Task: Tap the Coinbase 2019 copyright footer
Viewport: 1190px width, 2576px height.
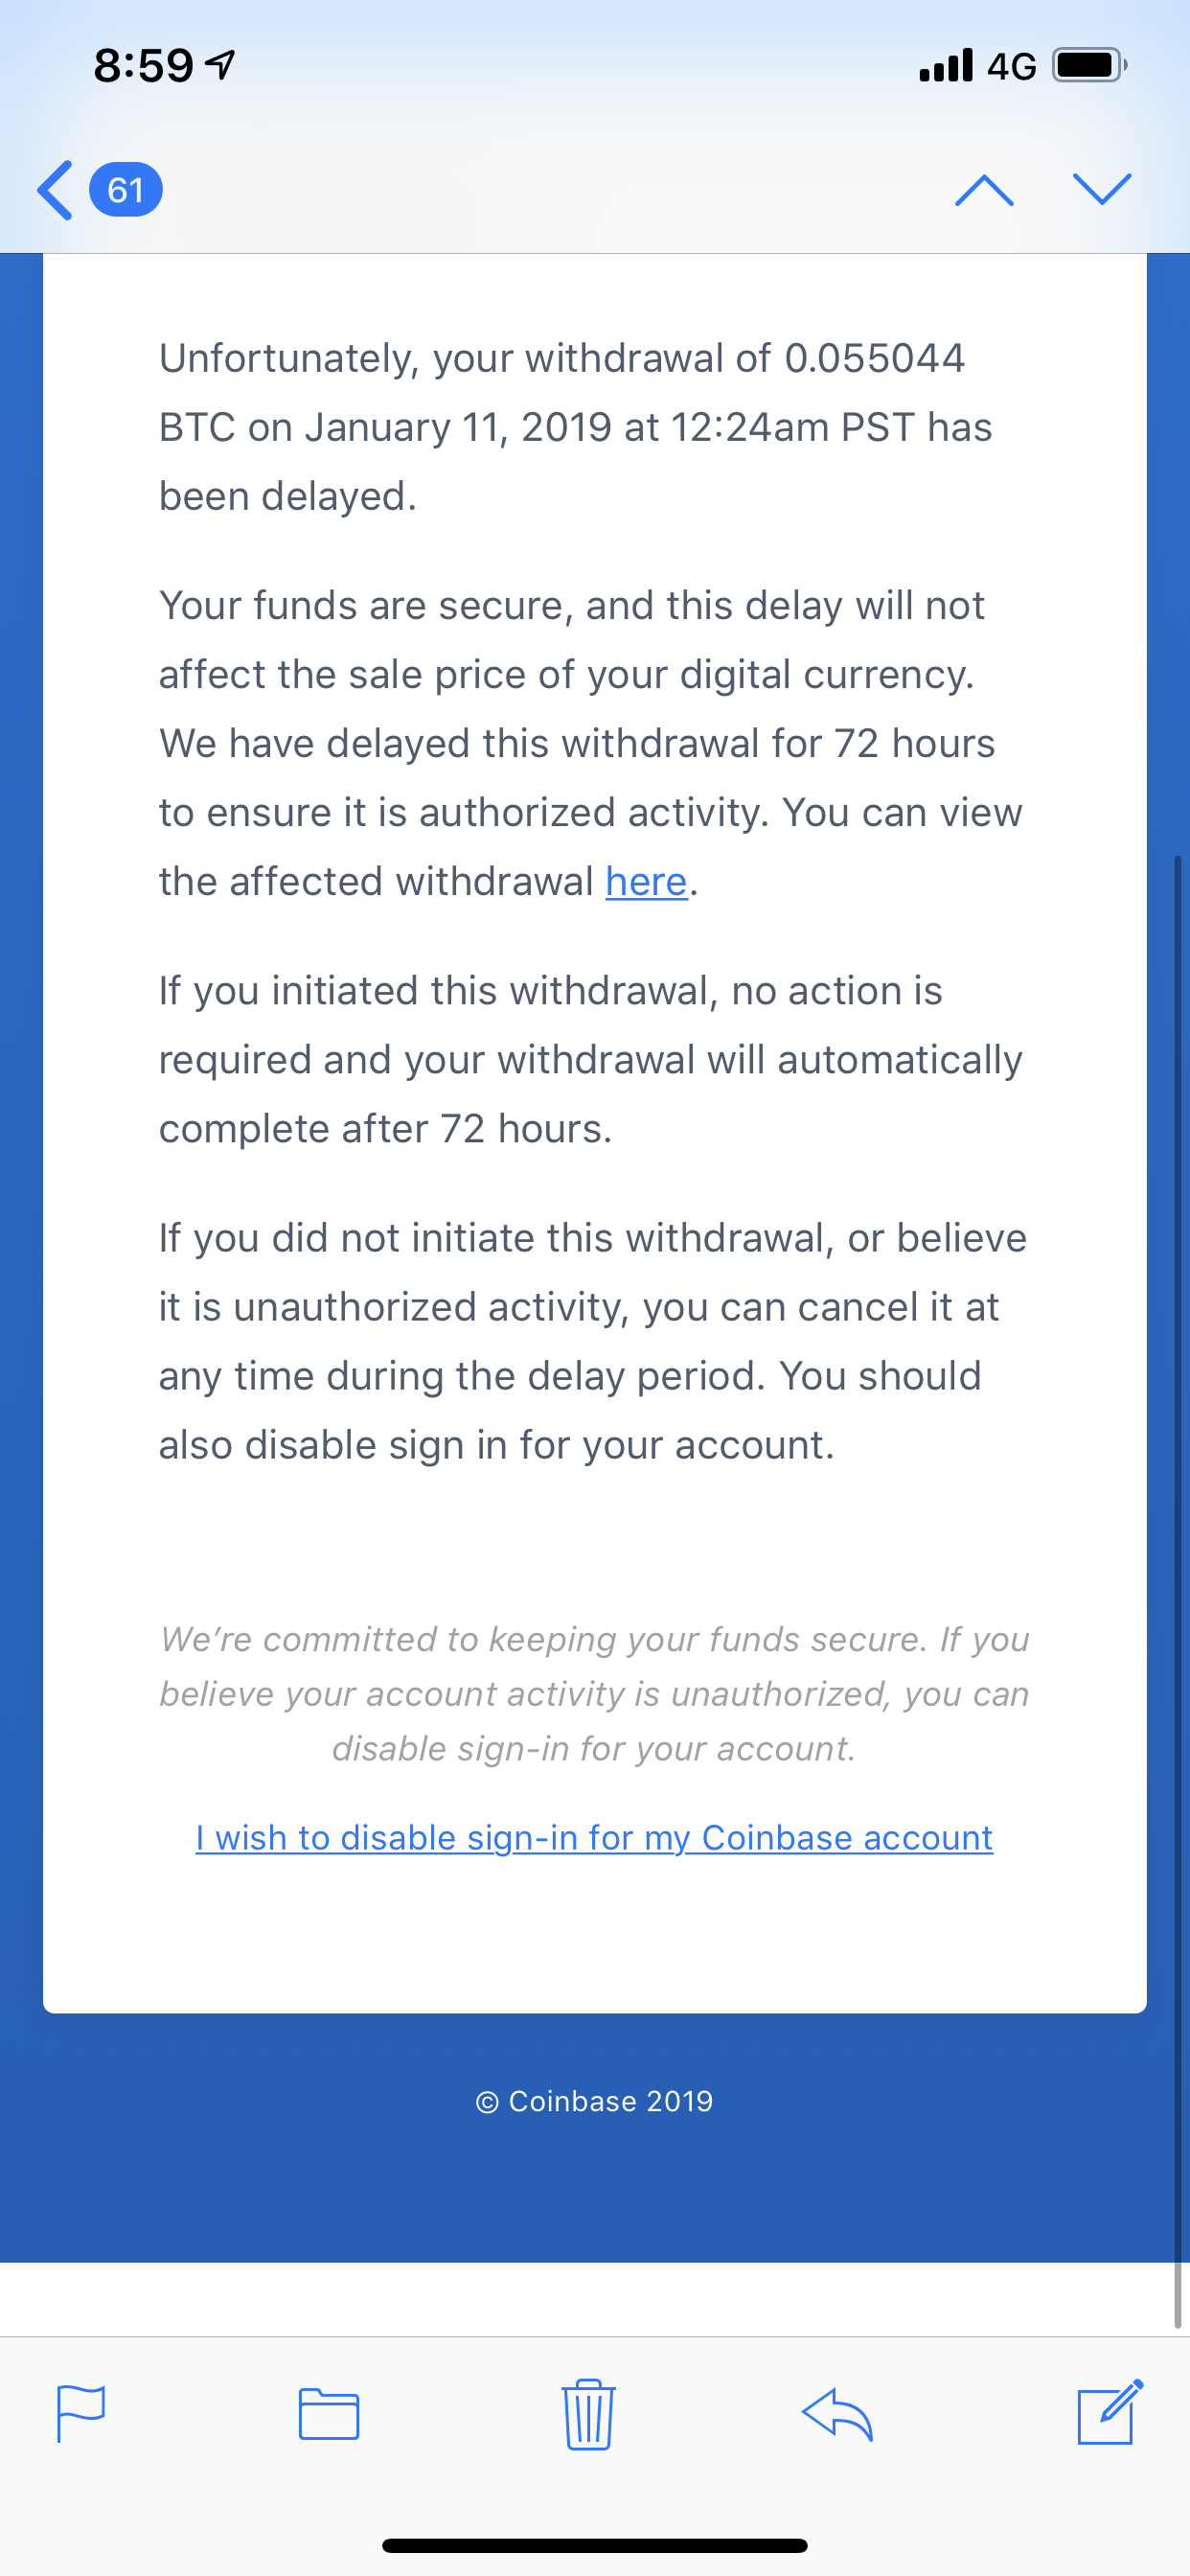Action: pyautogui.click(x=594, y=2101)
